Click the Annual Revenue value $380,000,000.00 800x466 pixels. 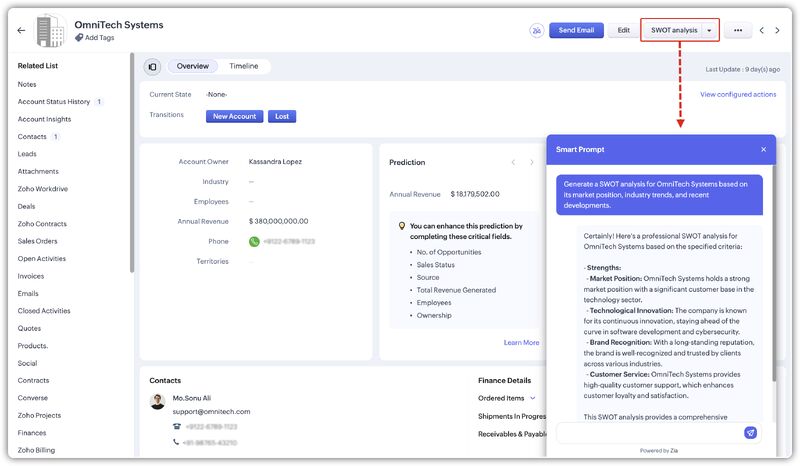pyautogui.click(x=279, y=222)
